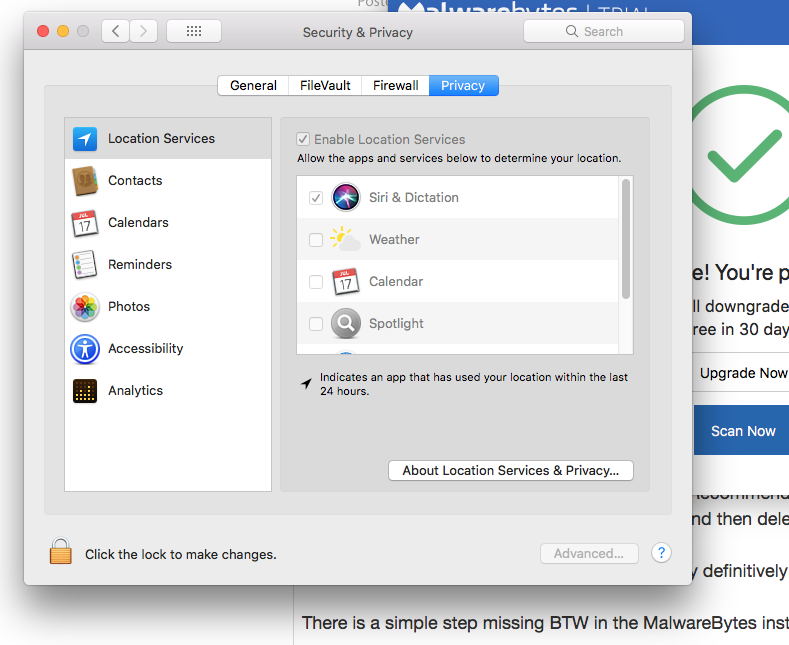789x645 pixels.
Task: Click the Location Services arrow icon in sidebar
Action: (x=85, y=139)
